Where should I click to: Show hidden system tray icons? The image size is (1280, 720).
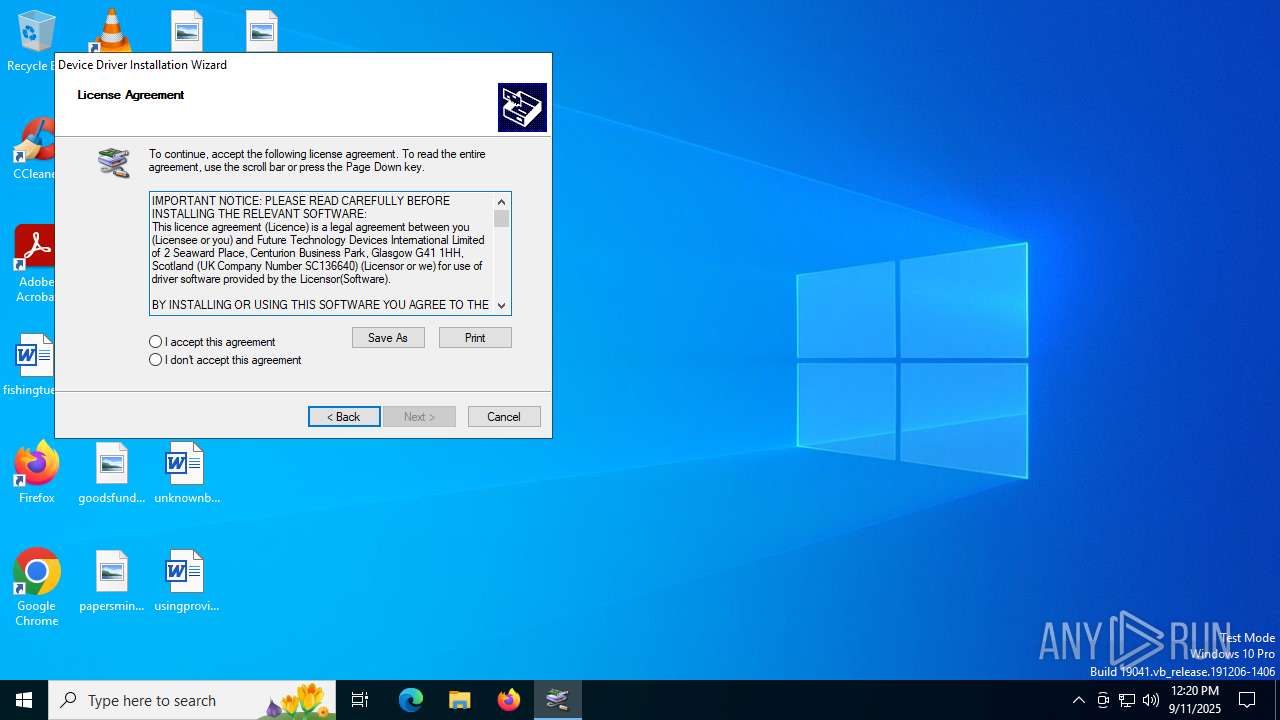point(1078,700)
